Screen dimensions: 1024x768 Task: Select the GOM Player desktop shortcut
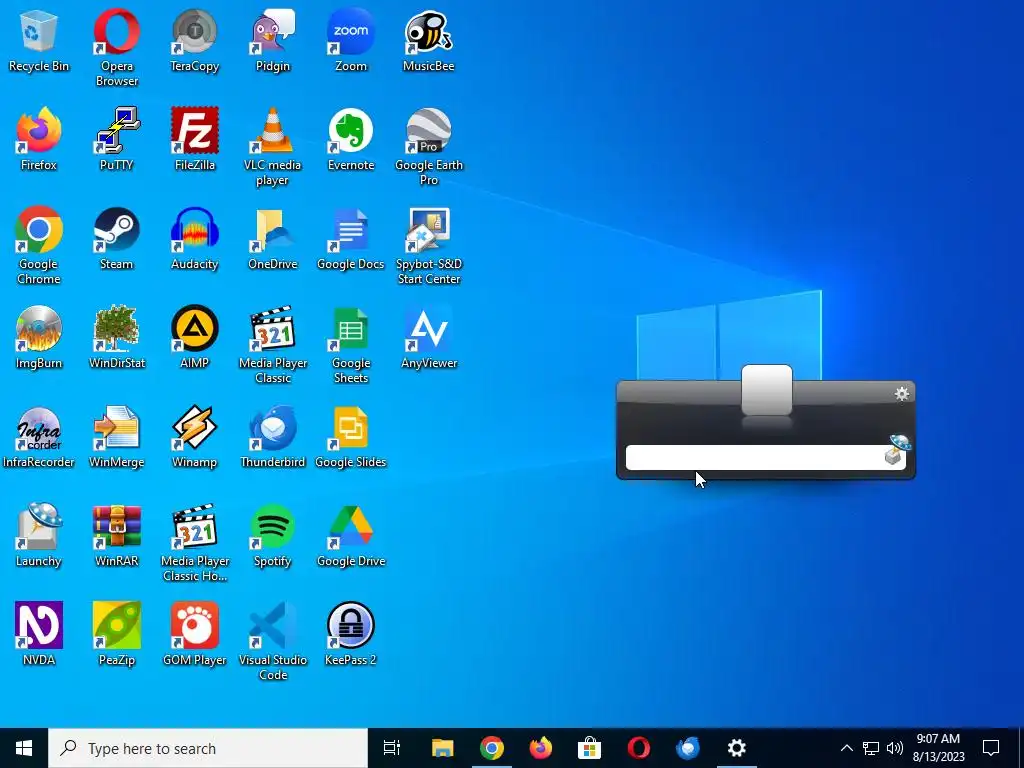(195, 634)
